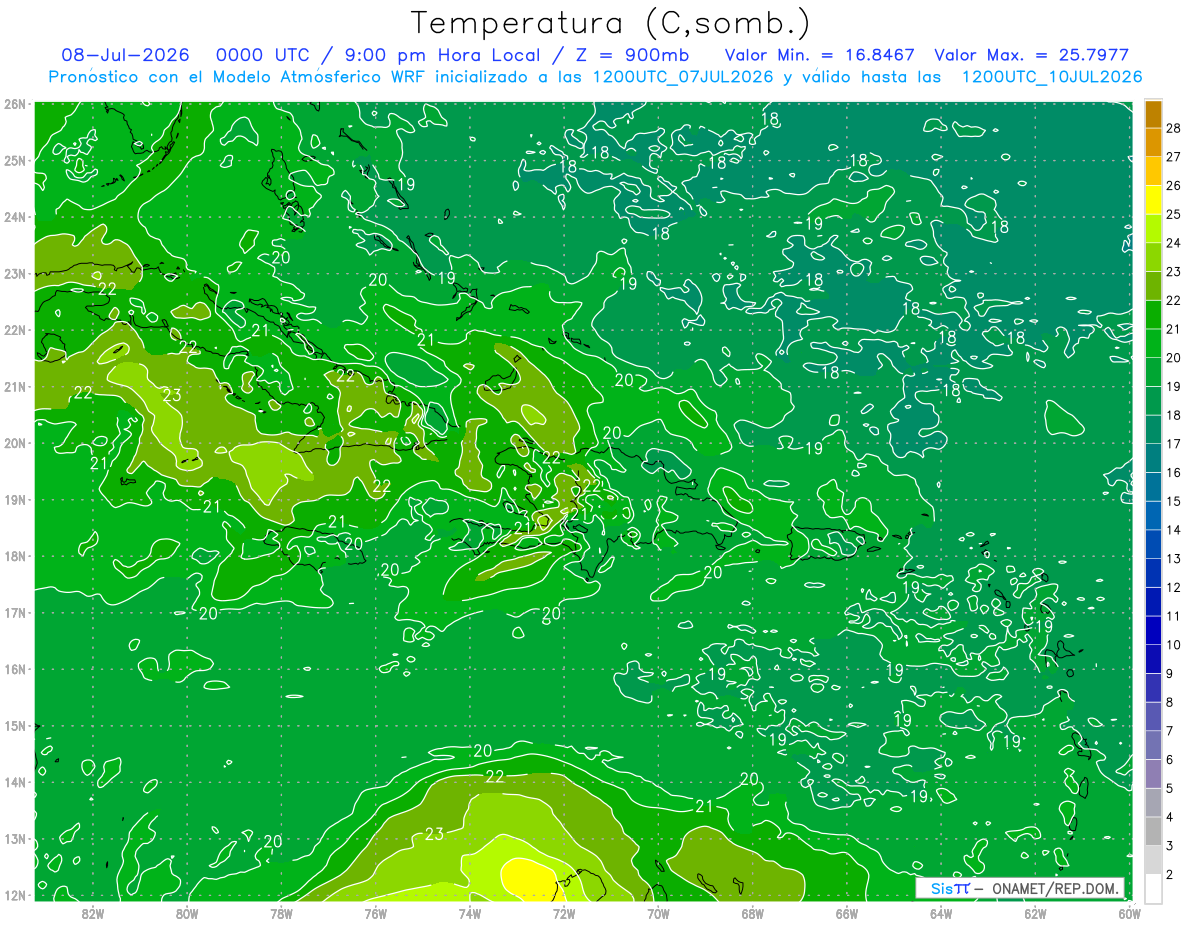The image size is (1200, 927).
Task: Click the "80W" longitude axis label
Action: coord(187,912)
